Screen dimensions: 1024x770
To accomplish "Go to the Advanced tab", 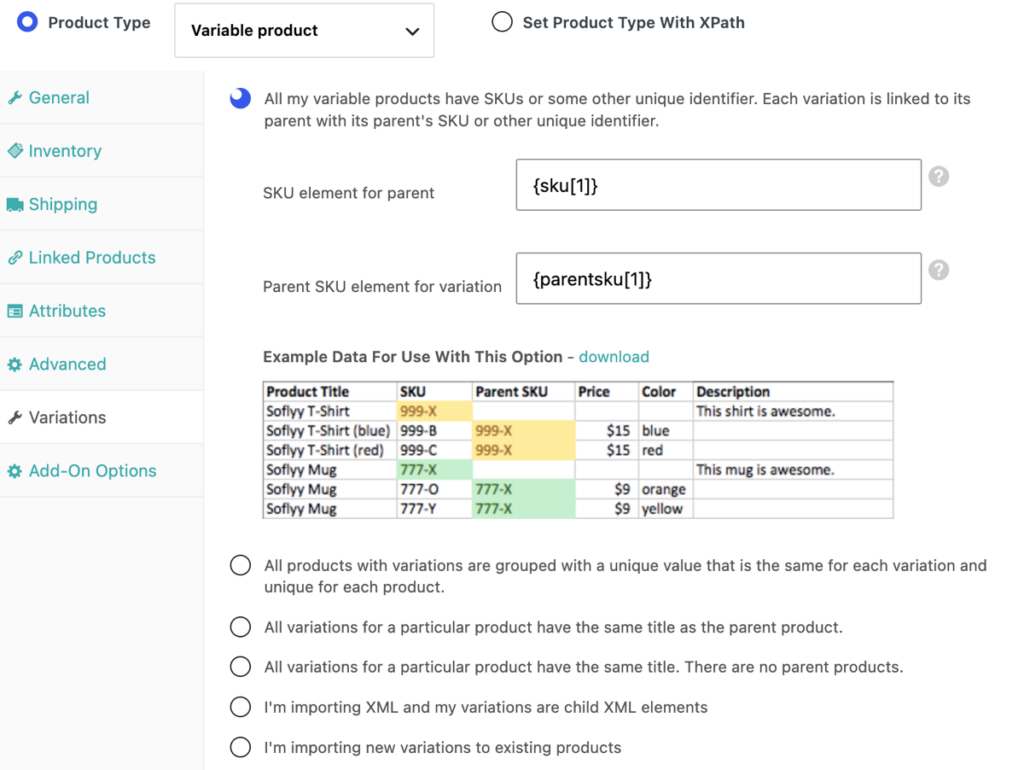I will [101, 364].
